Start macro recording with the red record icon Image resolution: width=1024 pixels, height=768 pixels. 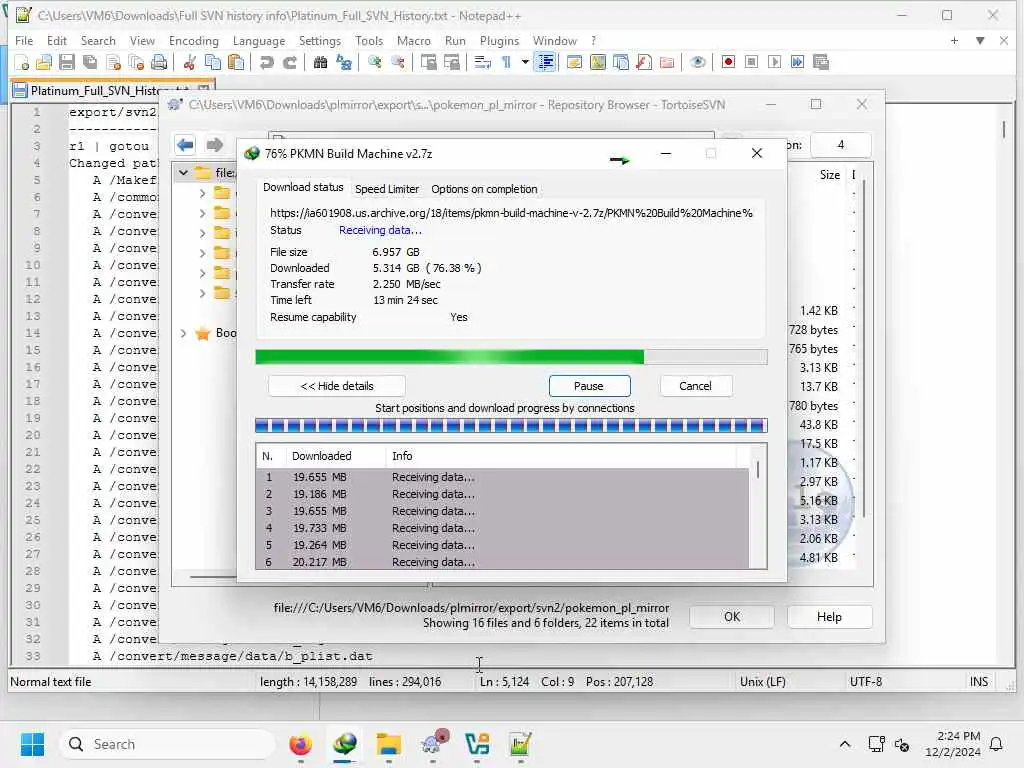pyautogui.click(x=728, y=62)
